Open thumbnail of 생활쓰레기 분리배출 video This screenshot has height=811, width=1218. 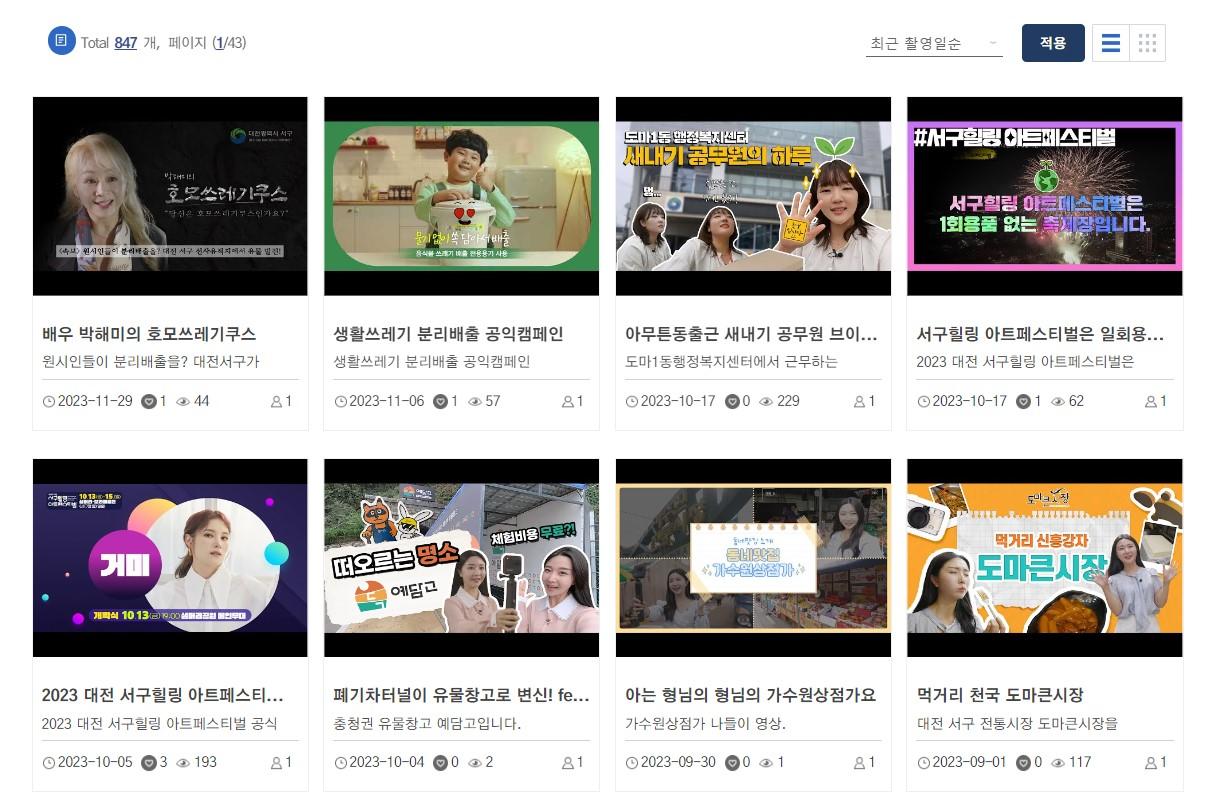click(461, 196)
